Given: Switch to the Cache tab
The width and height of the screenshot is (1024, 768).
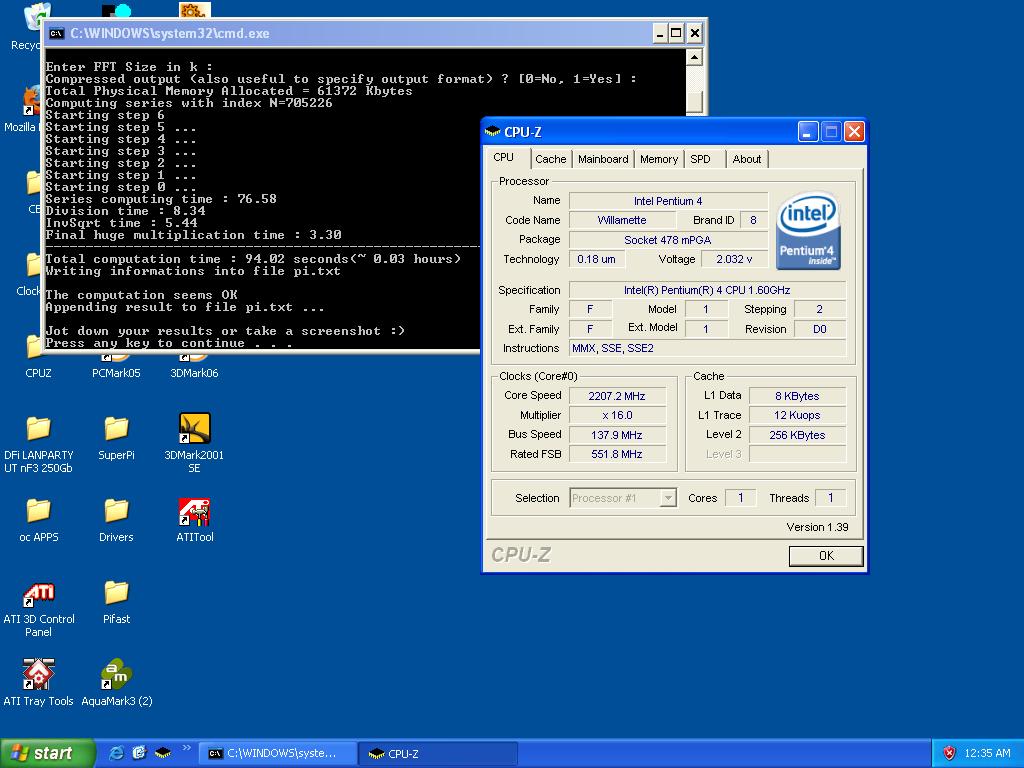Looking at the screenshot, I should [551, 159].
